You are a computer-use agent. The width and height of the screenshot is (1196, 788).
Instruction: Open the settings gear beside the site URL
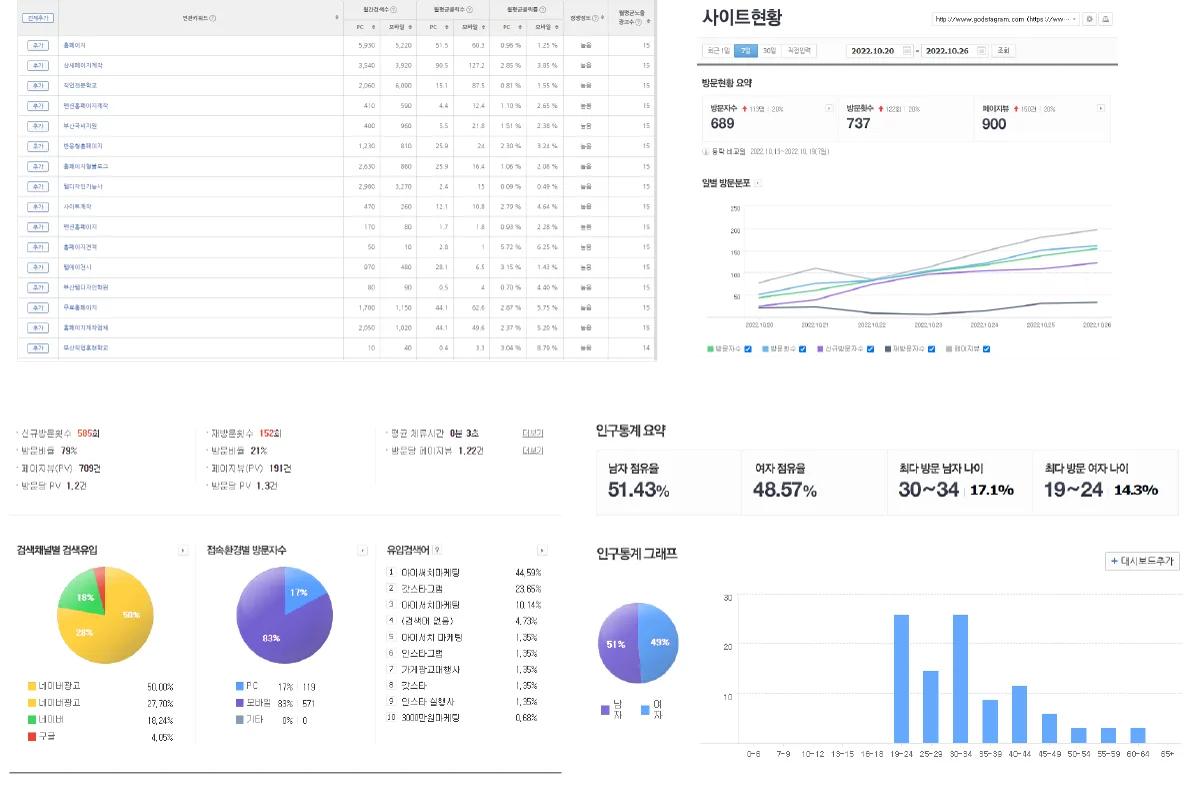click(x=1089, y=19)
